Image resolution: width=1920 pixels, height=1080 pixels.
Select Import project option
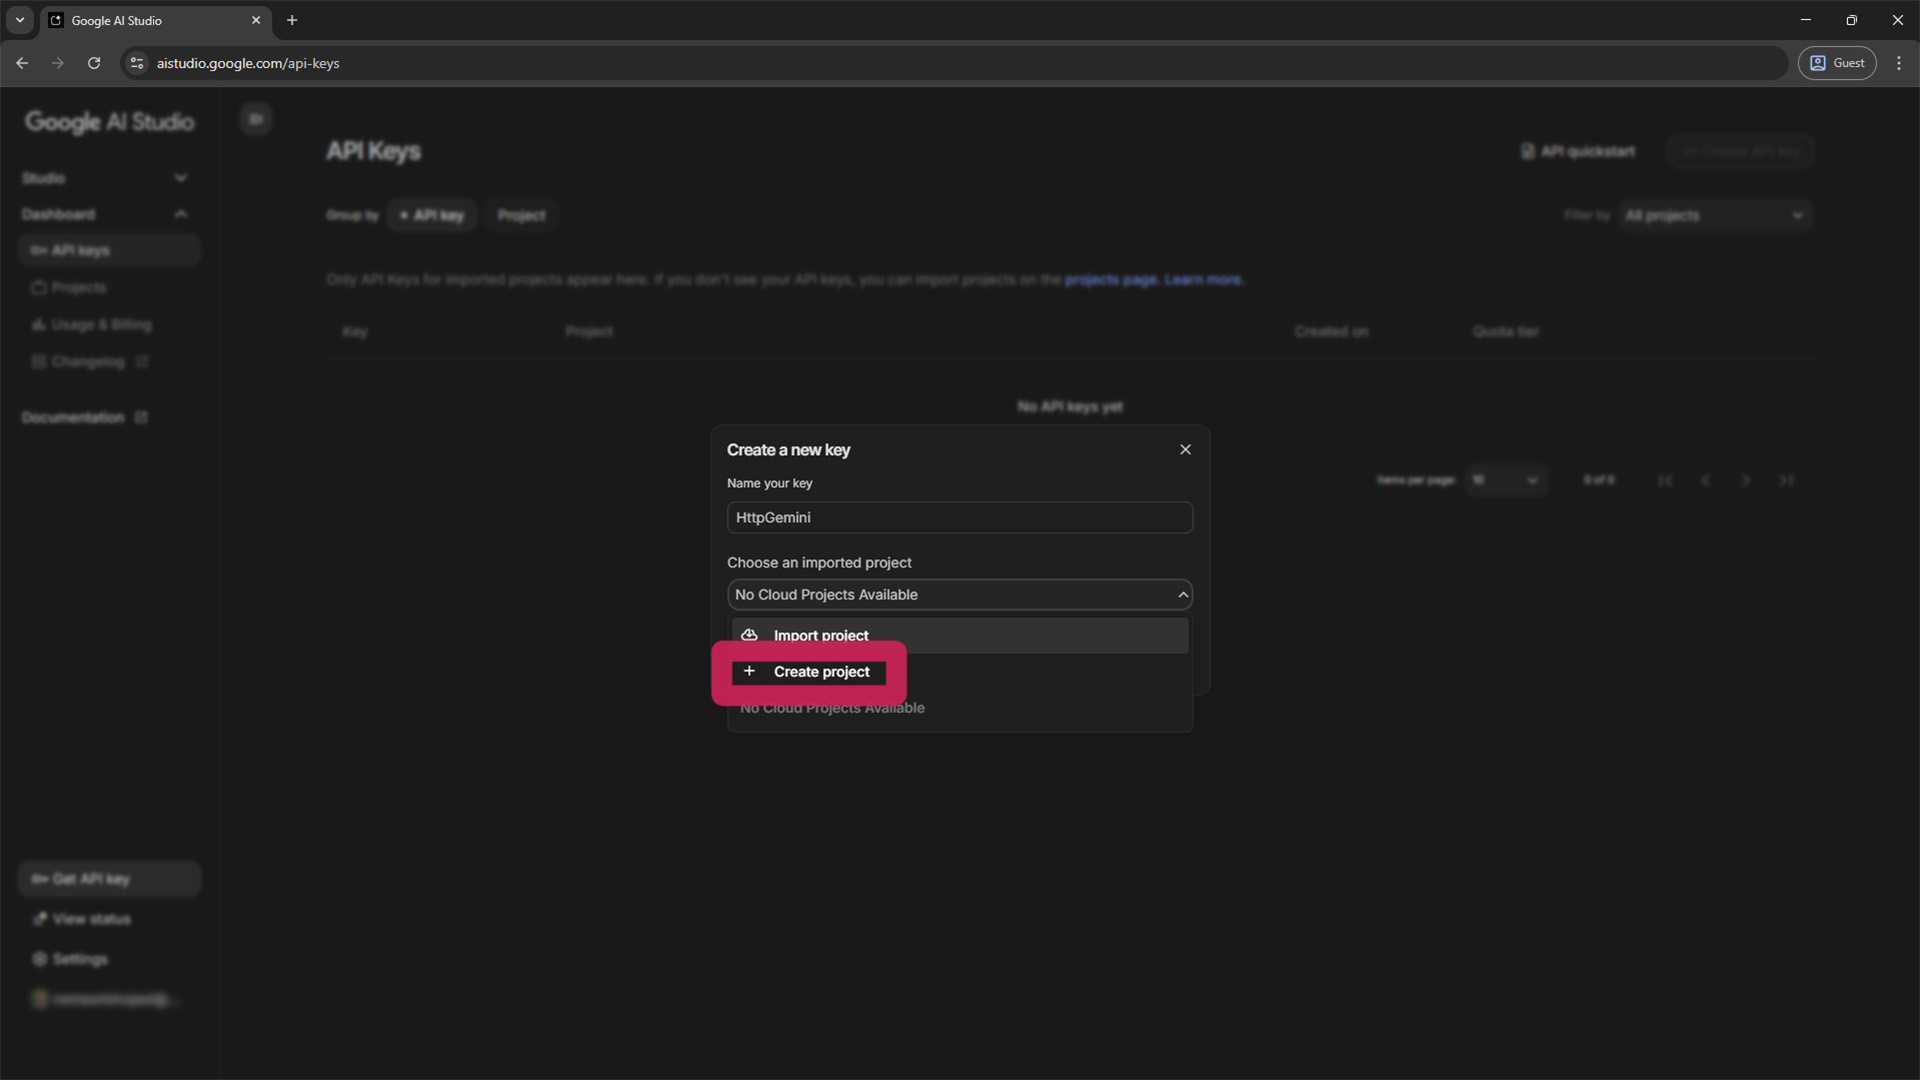[x=960, y=635]
